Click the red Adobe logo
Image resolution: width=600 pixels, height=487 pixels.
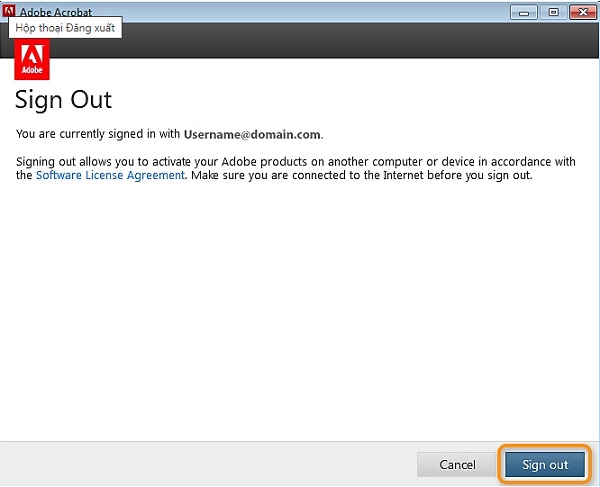[x=32, y=59]
